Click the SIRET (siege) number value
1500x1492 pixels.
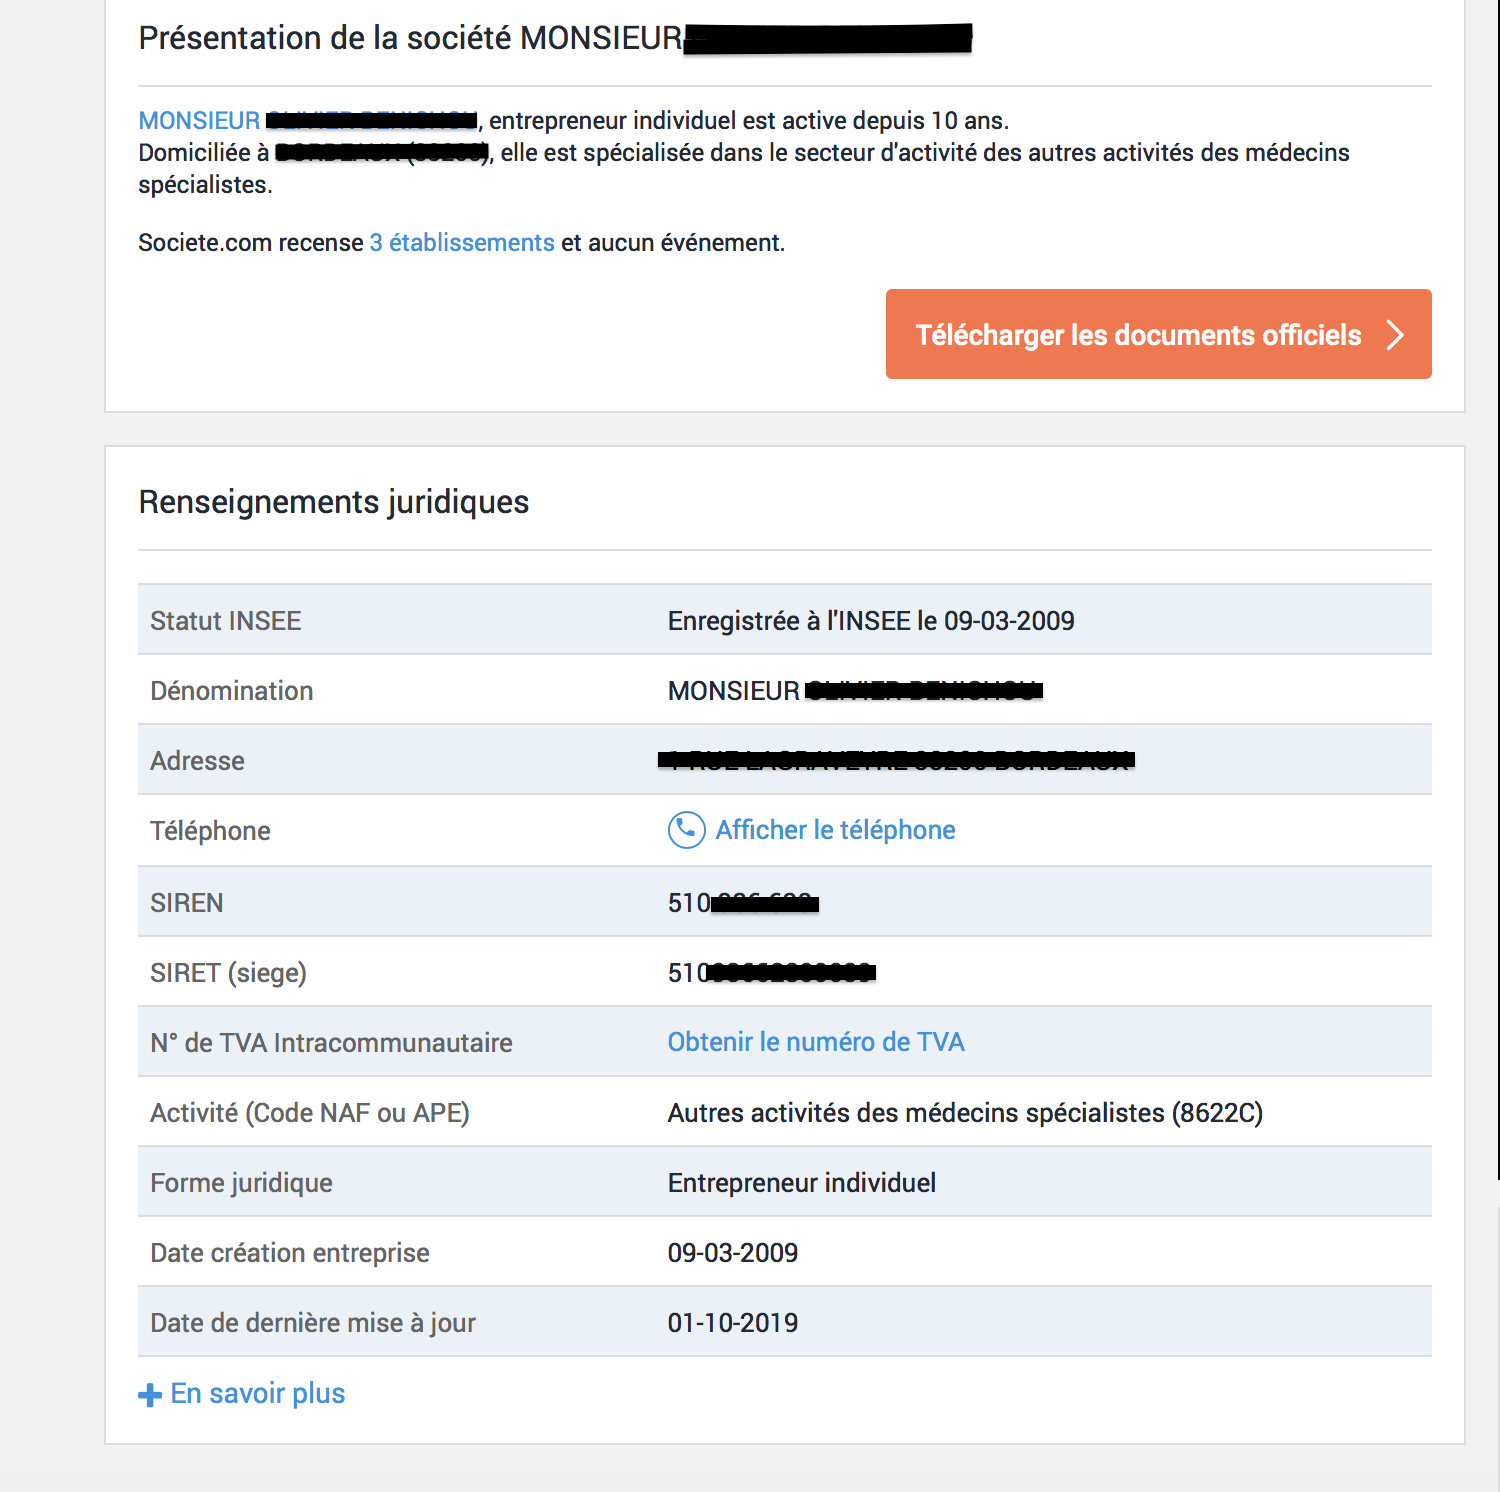pos(772,973)
